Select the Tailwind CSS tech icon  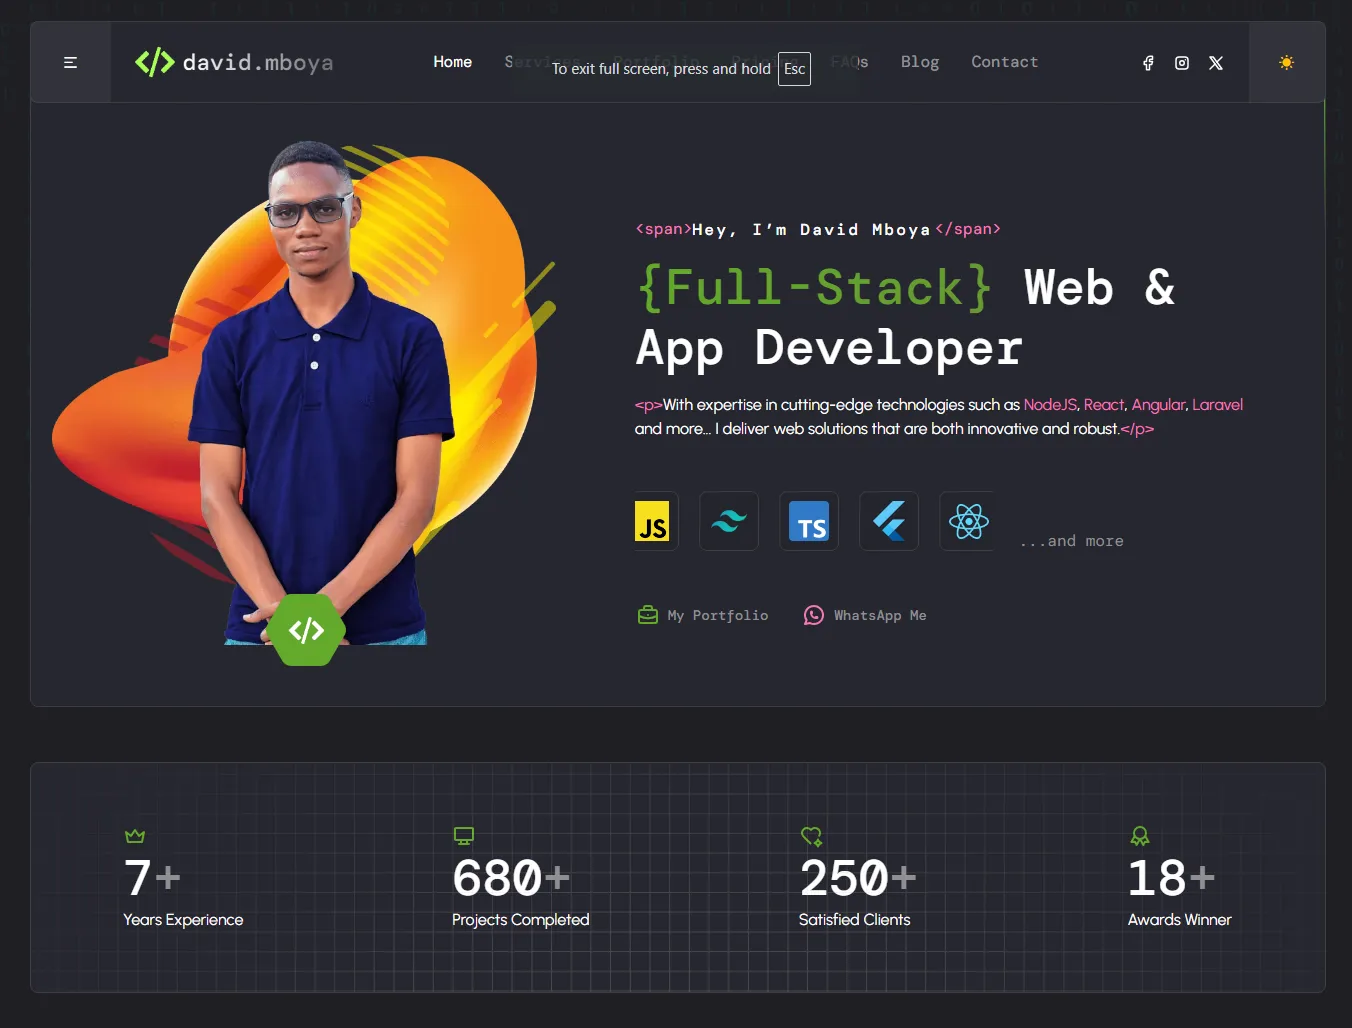click(x=729, y=521)
